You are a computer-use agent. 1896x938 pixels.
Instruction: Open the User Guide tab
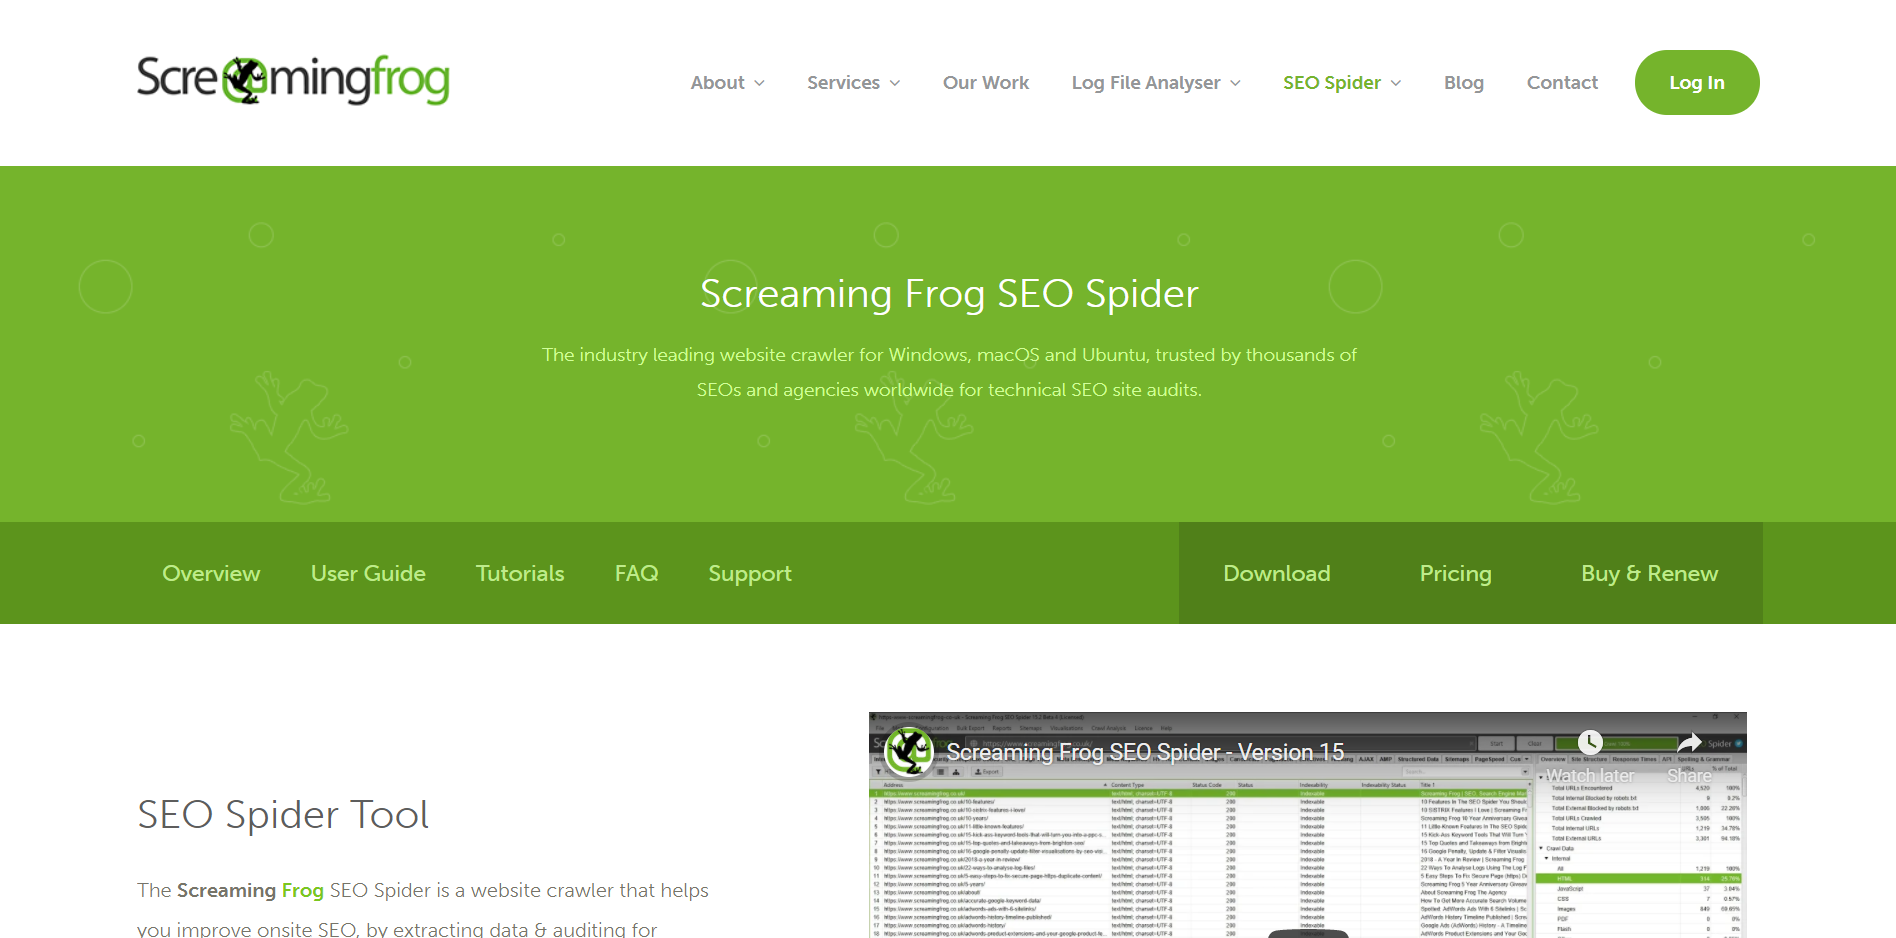368,573
